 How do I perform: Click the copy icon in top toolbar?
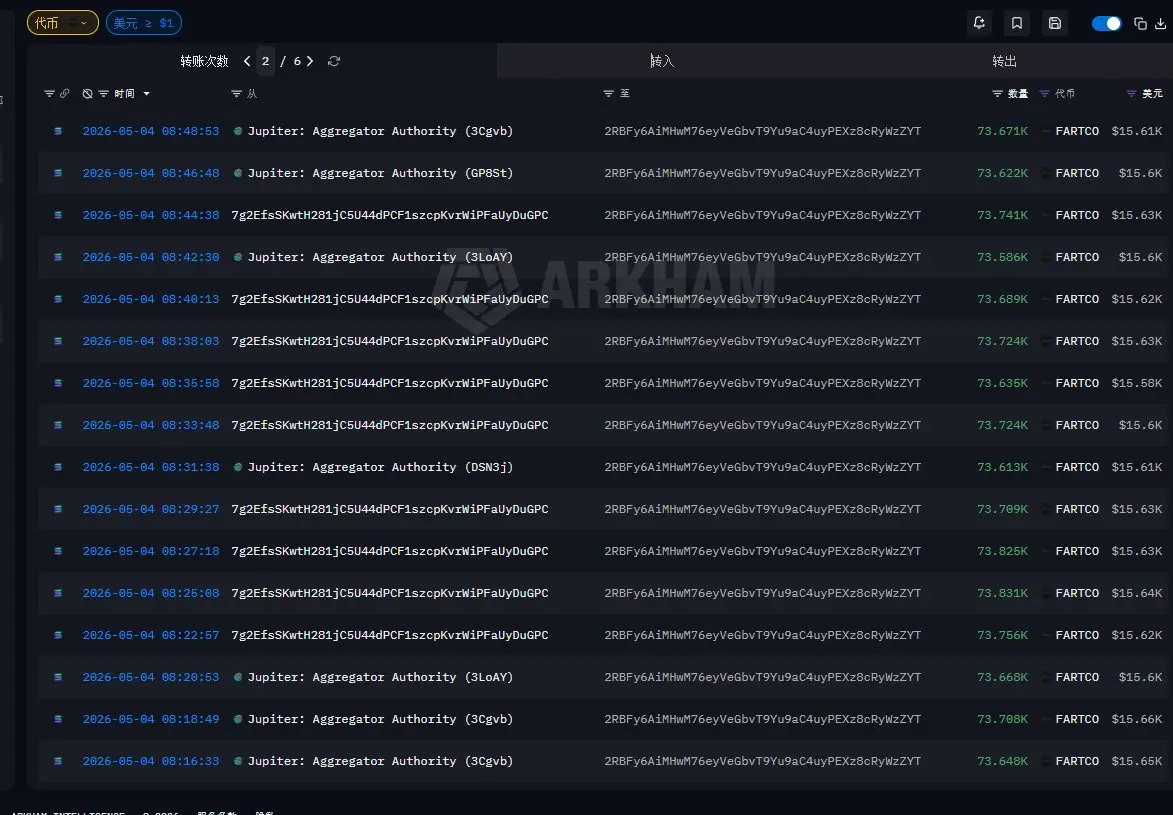click(x=1140, y=23)
